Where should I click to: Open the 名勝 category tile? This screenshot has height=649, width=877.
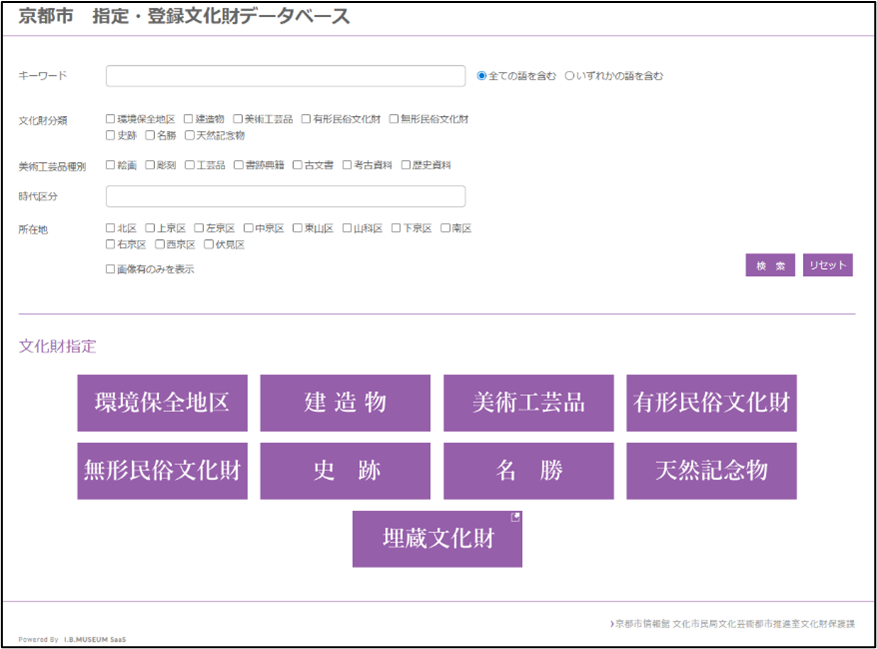tap(528, 471)
